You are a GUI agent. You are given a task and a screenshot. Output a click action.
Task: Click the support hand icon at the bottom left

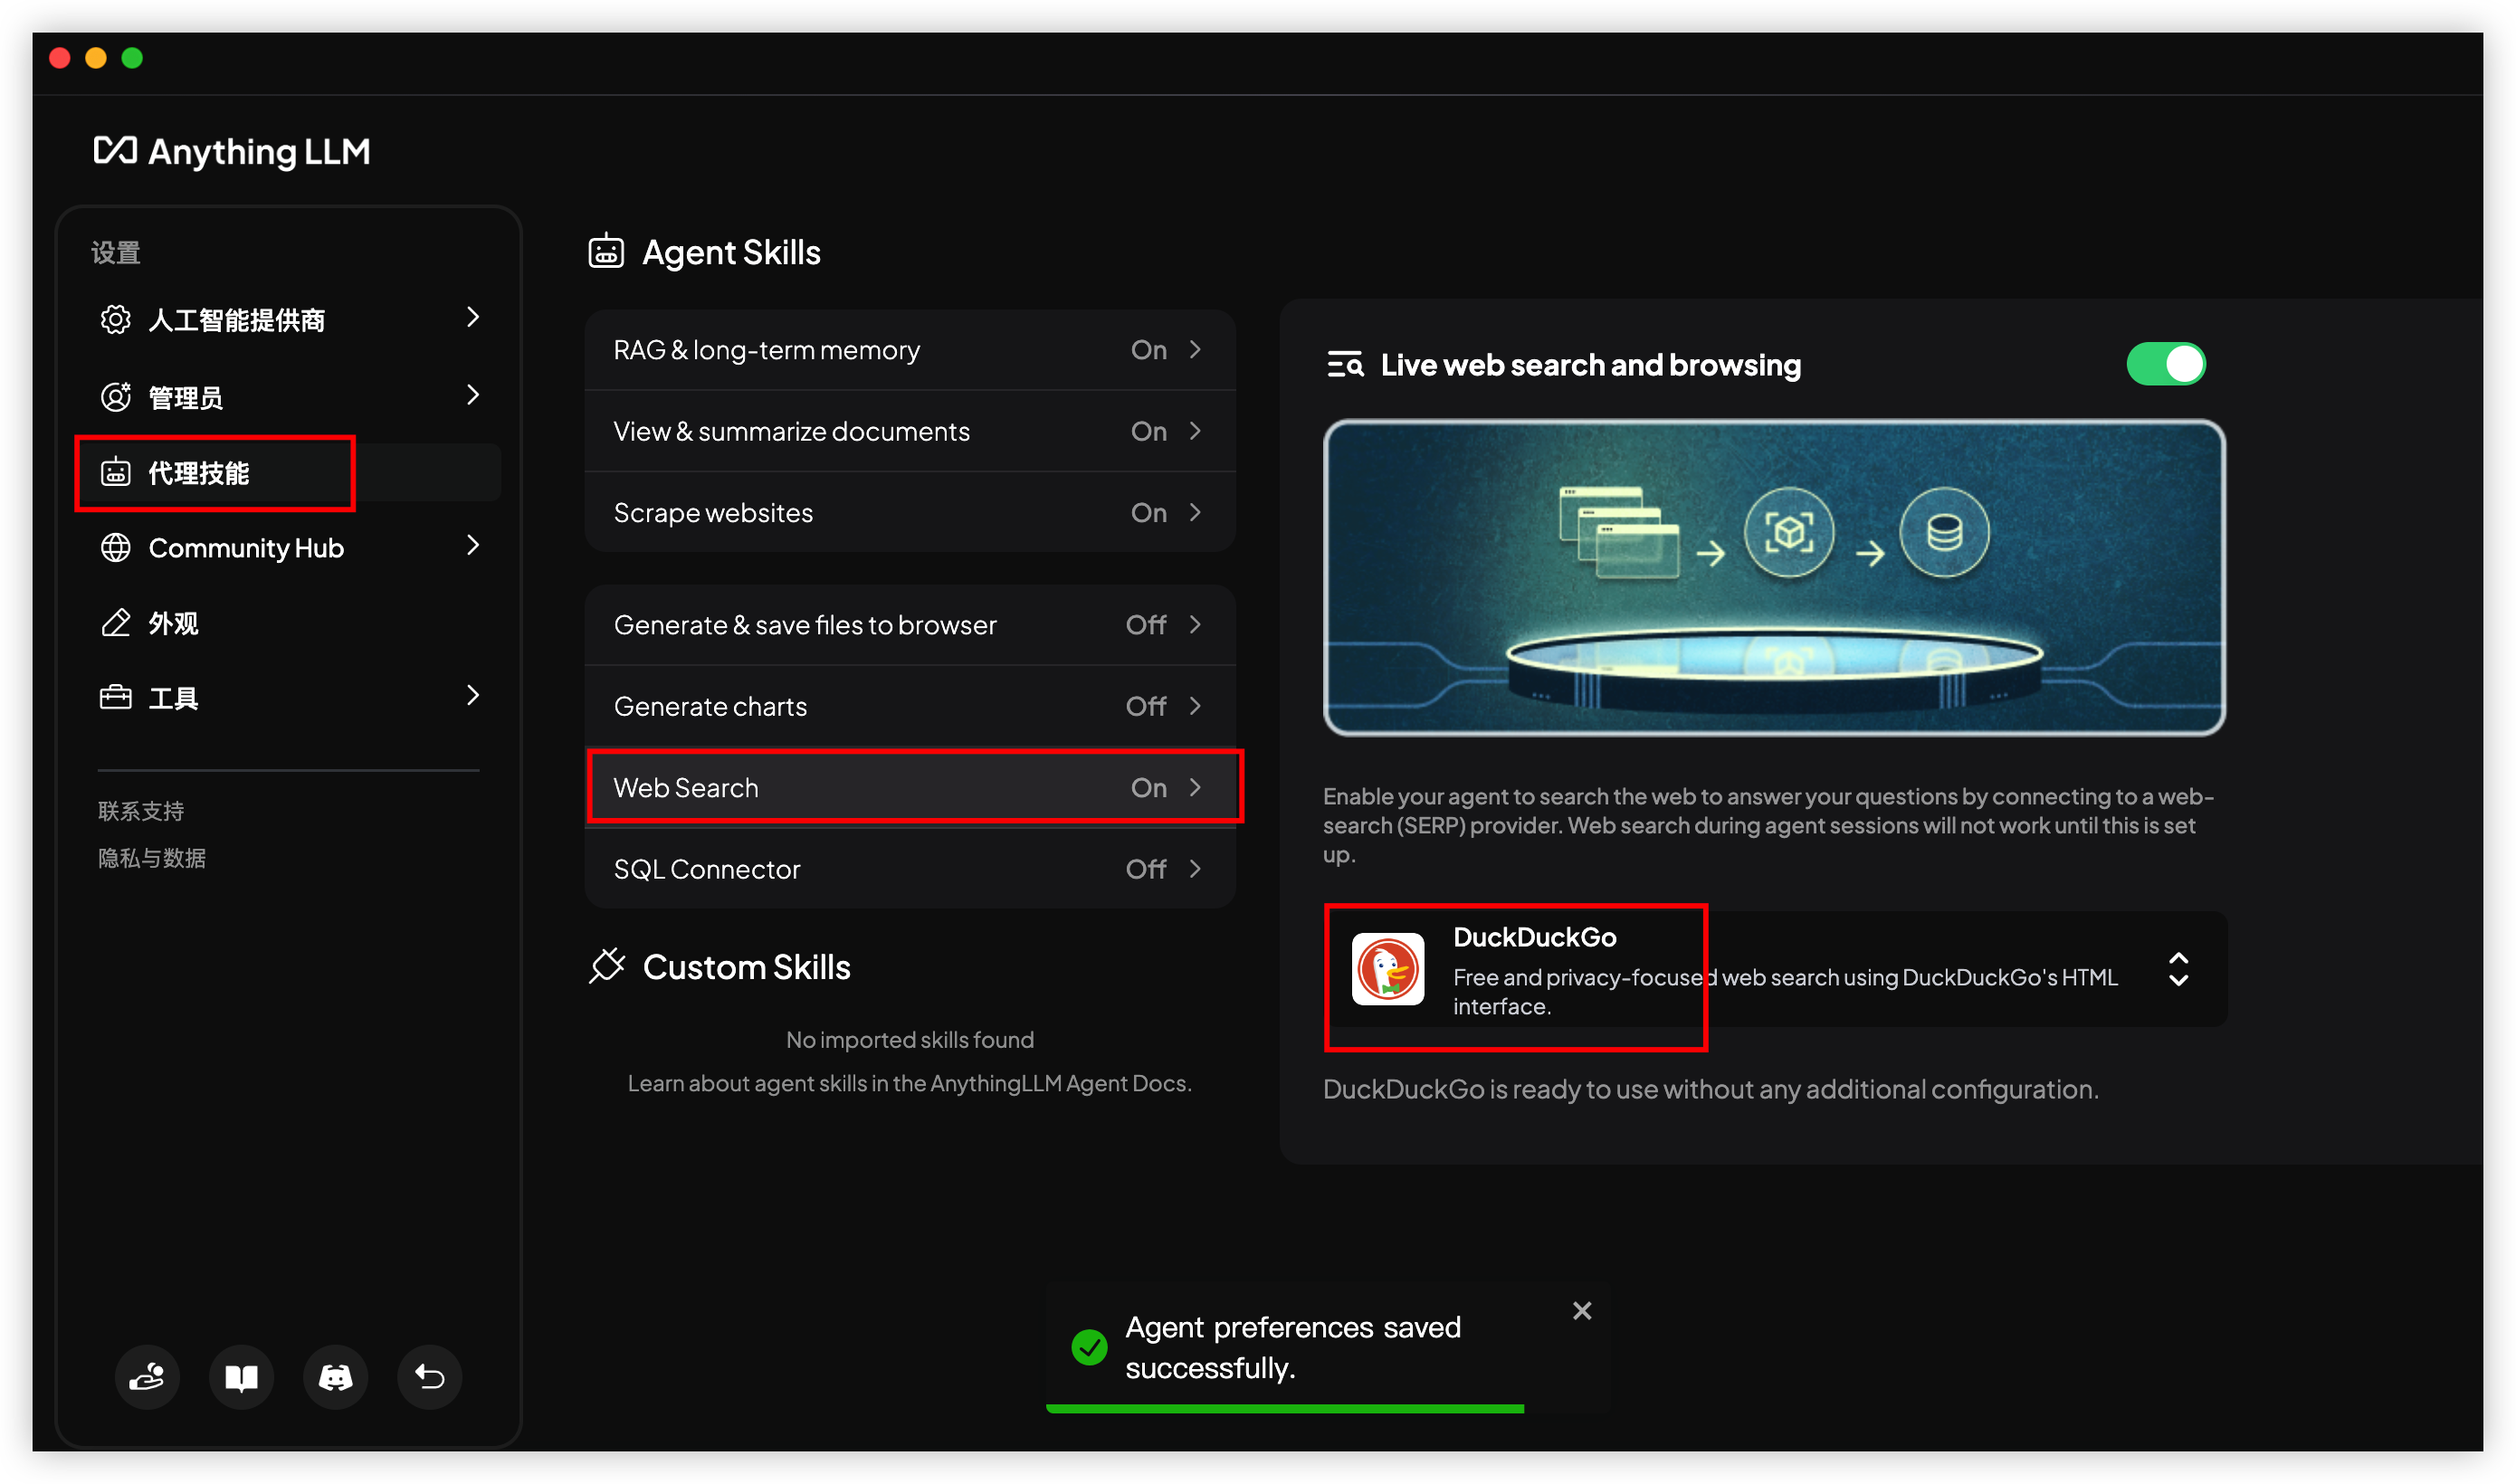pyautogui.click(x=147, y=1377)
